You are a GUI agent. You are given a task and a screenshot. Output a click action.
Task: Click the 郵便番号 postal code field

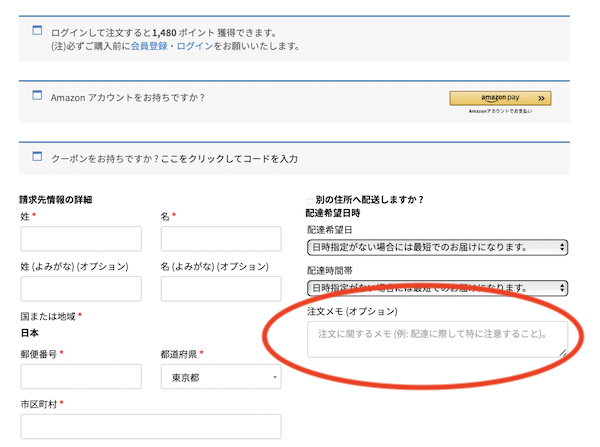pos(80,377)
